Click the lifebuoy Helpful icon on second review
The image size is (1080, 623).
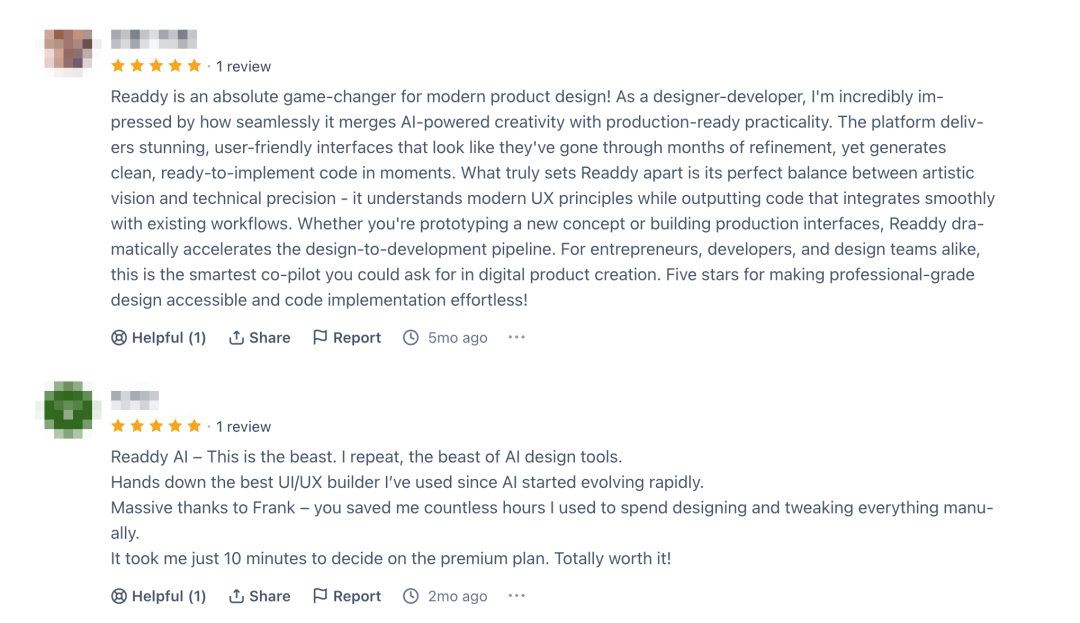click(x=118, y=596)
